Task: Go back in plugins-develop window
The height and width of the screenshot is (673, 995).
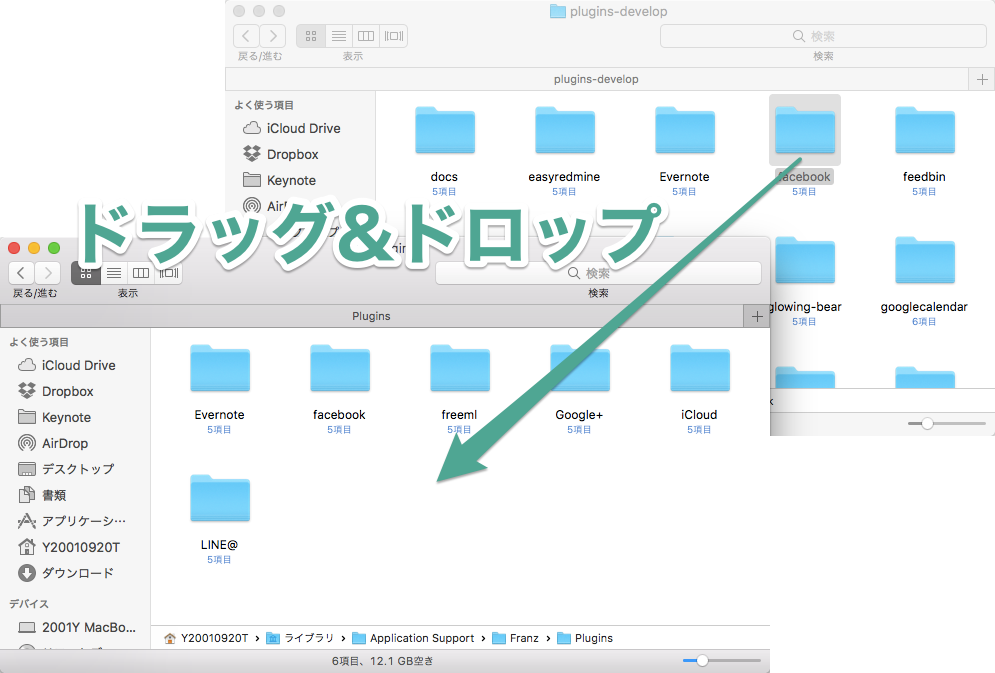Action: coord(246,36)
